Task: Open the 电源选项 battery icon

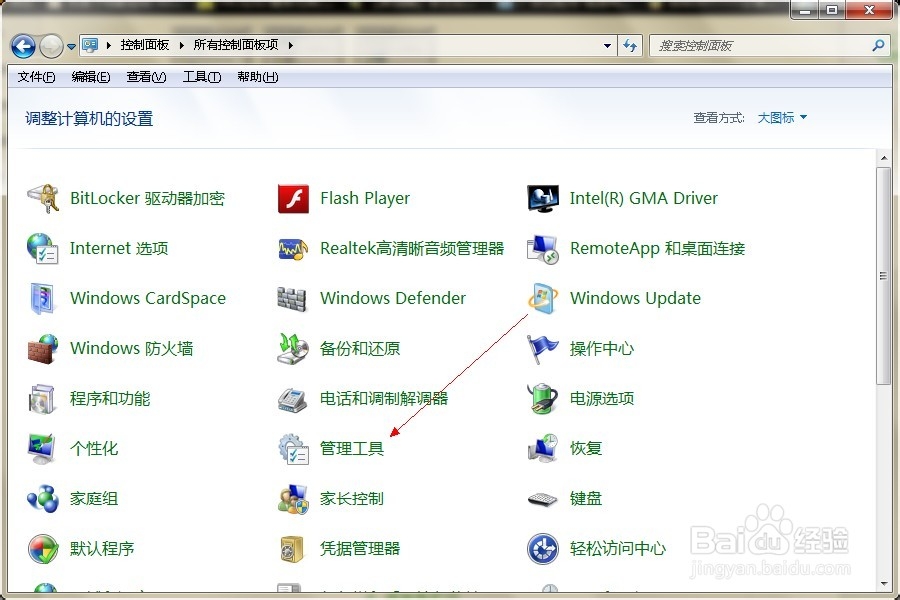Action: point(543,398)
